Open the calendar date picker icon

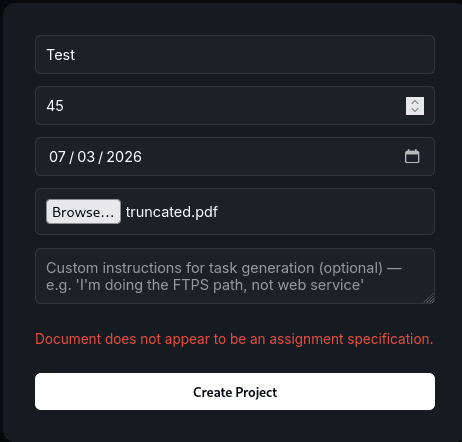click(412, 156)
